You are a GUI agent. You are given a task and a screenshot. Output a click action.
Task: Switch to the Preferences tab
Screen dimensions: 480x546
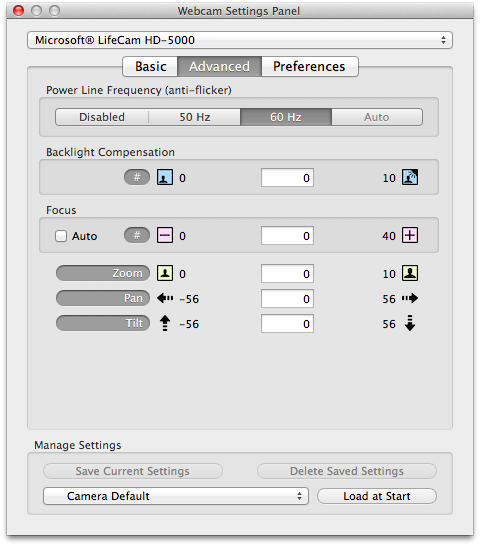pos(309,67)
